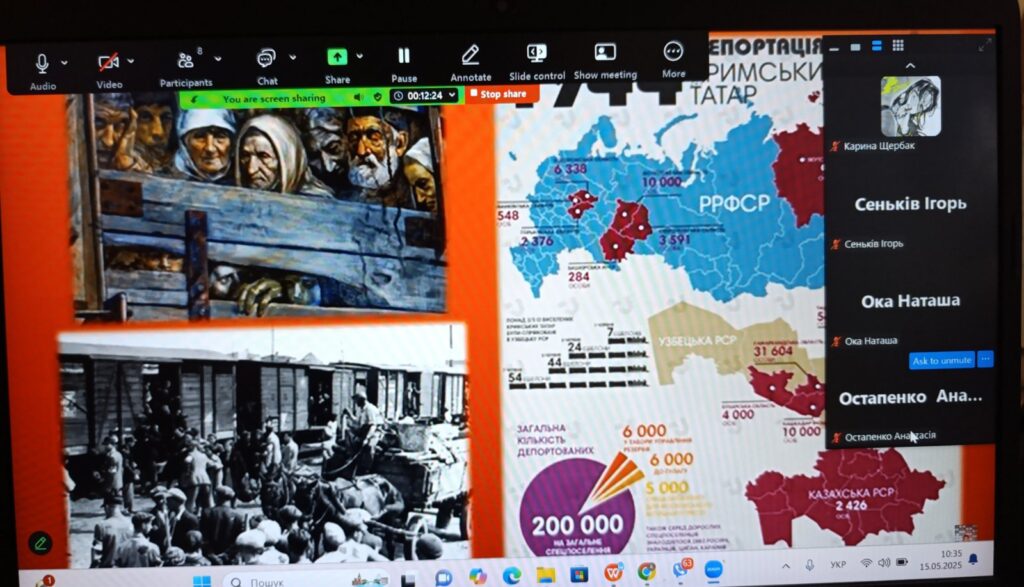
Task: Pause the screen share
Action: [x=404, y=56]
